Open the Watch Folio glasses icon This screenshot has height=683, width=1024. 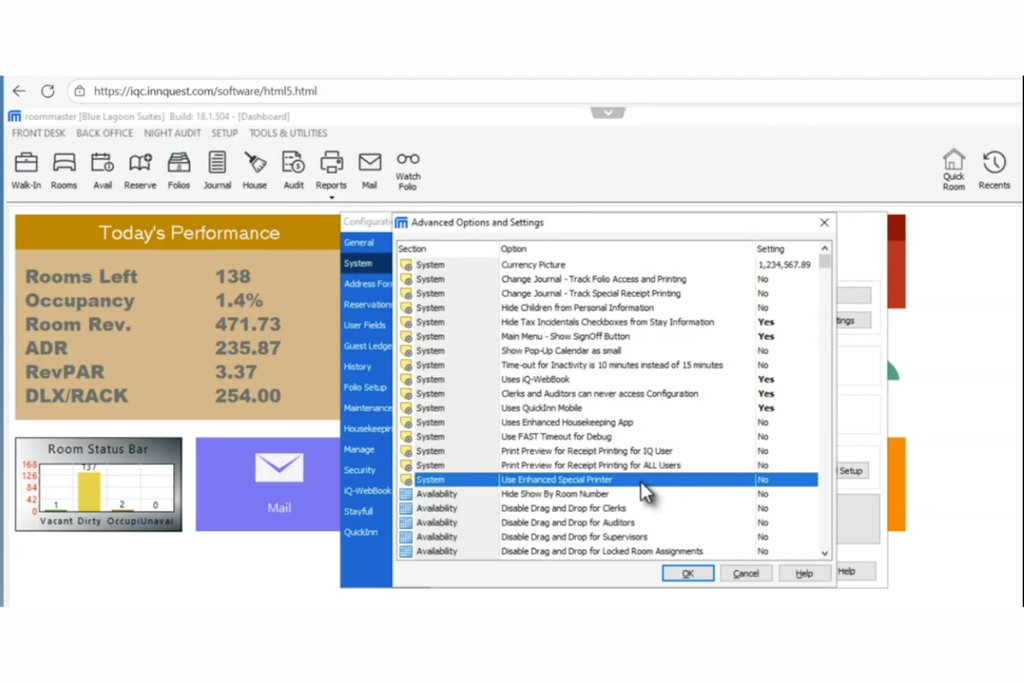[x=408, y=171]
